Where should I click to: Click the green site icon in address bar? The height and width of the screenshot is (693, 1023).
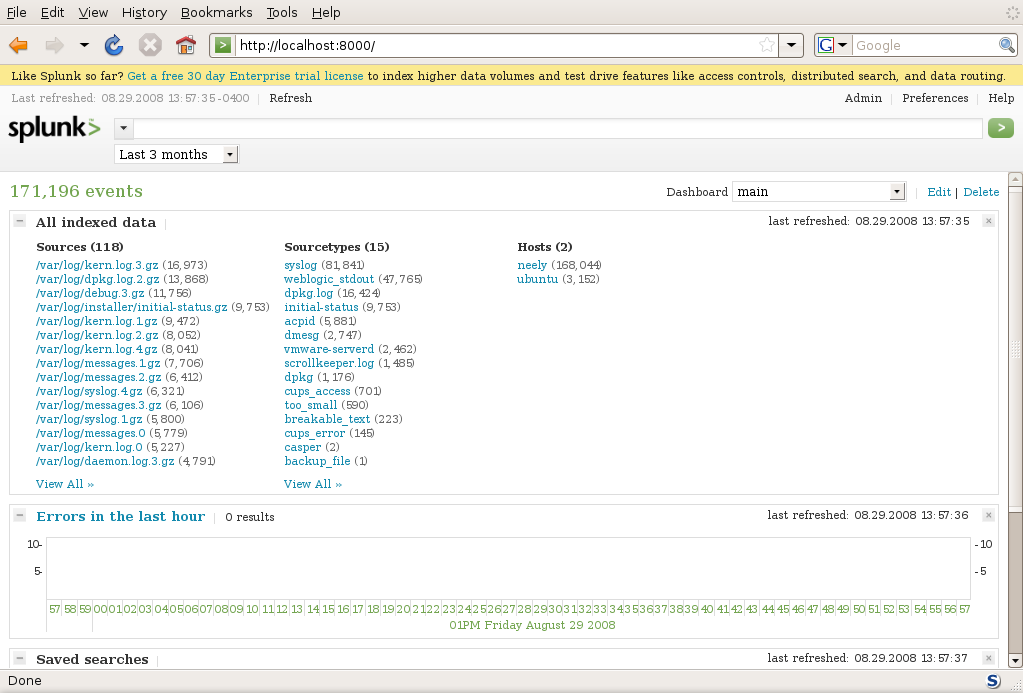222,45
